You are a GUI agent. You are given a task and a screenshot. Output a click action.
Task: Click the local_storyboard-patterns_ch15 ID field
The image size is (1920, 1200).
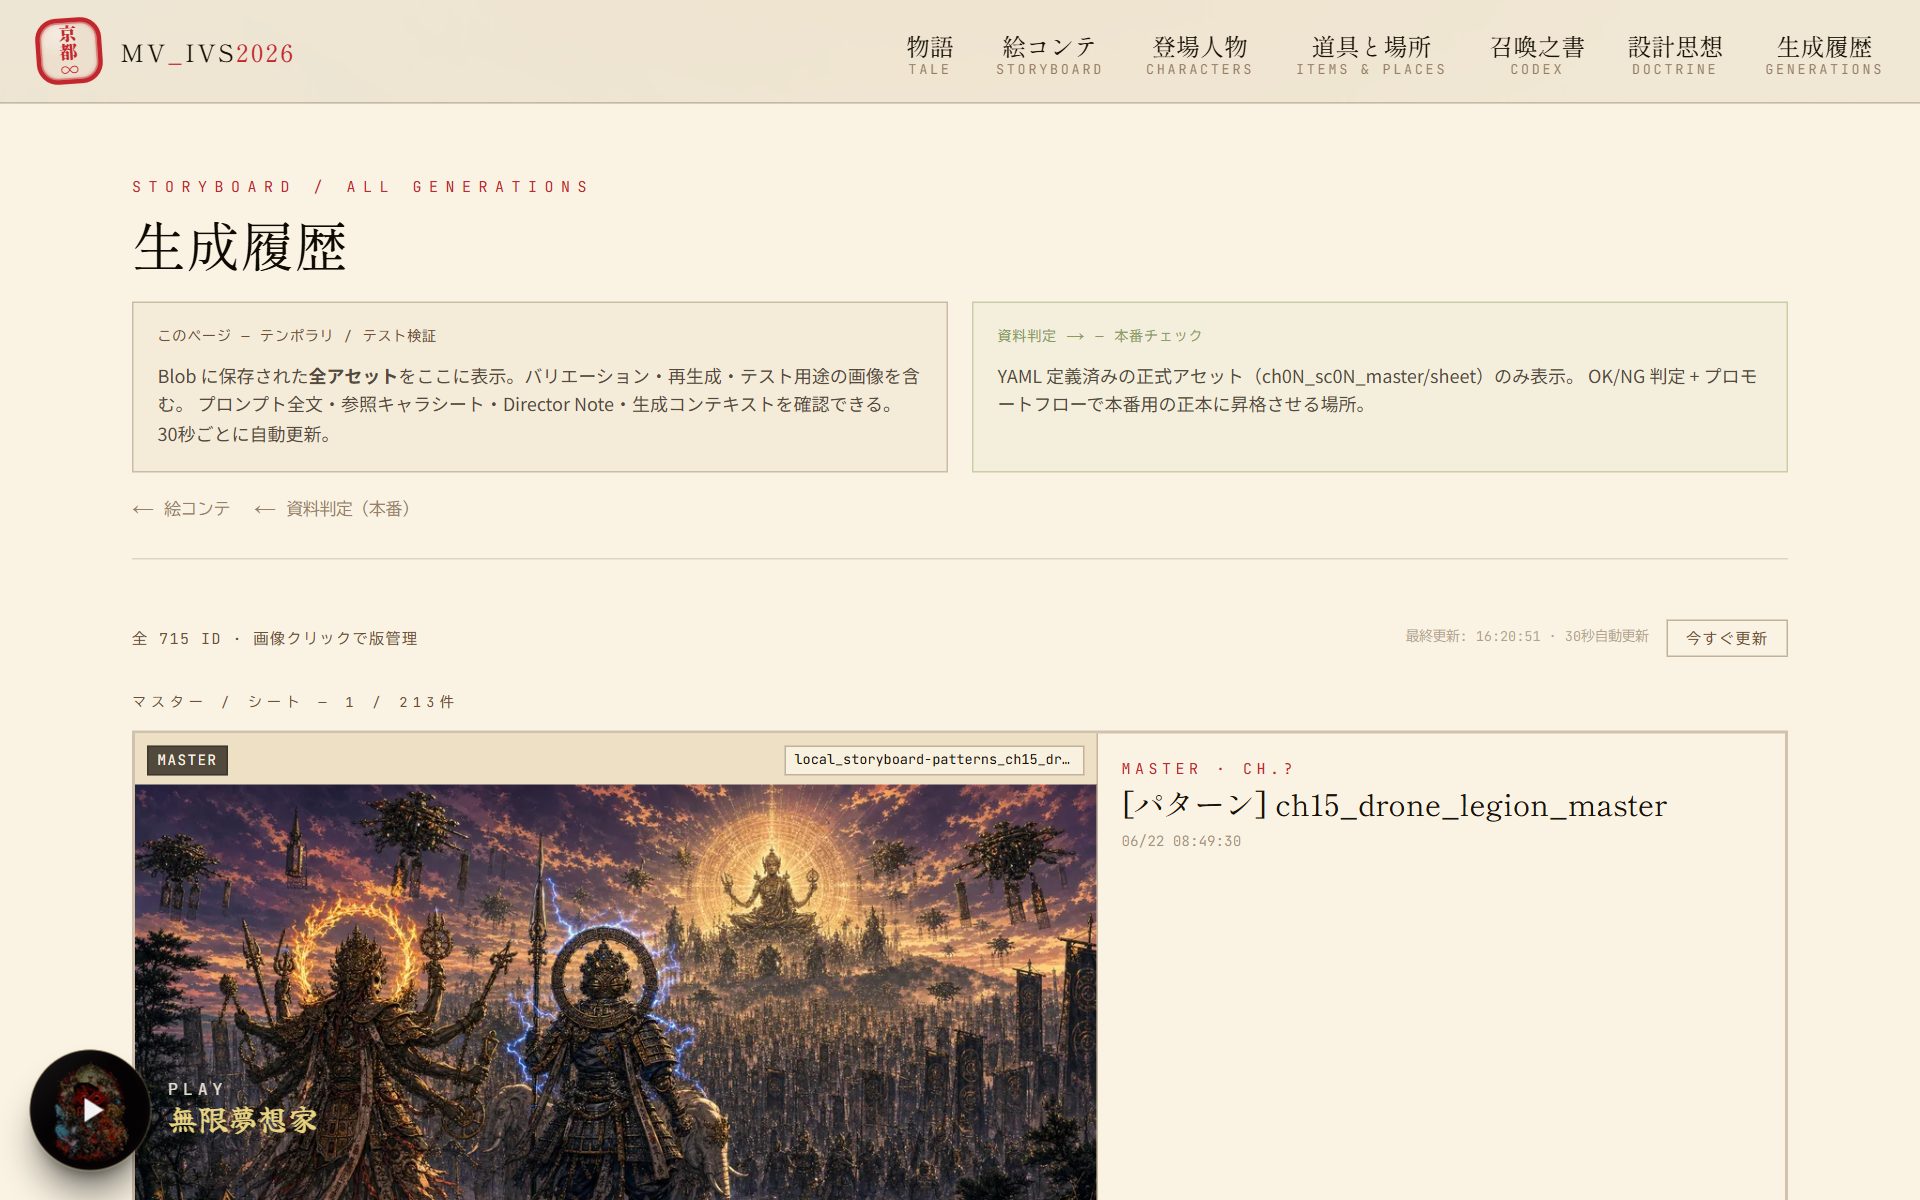pos(934,760)
